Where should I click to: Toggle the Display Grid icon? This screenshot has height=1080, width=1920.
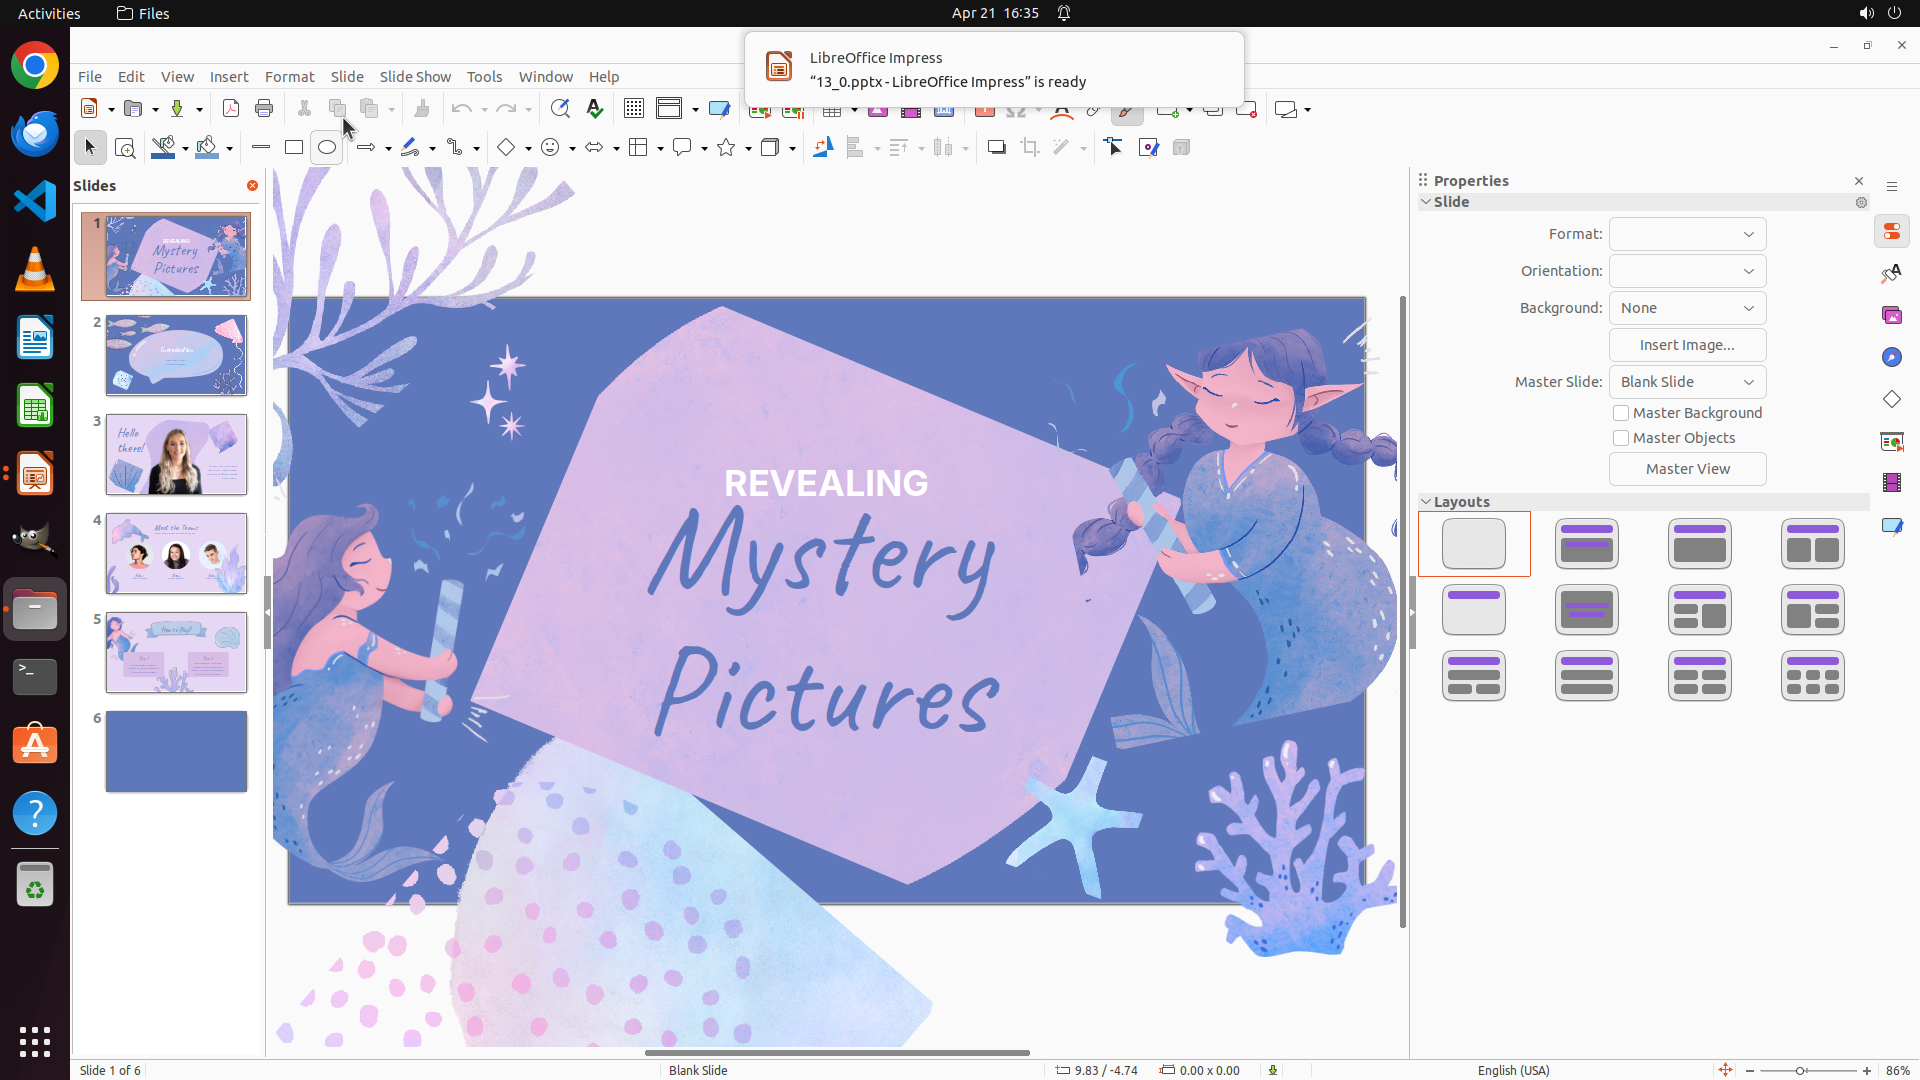pyautogui.click(x=634, y=109)
